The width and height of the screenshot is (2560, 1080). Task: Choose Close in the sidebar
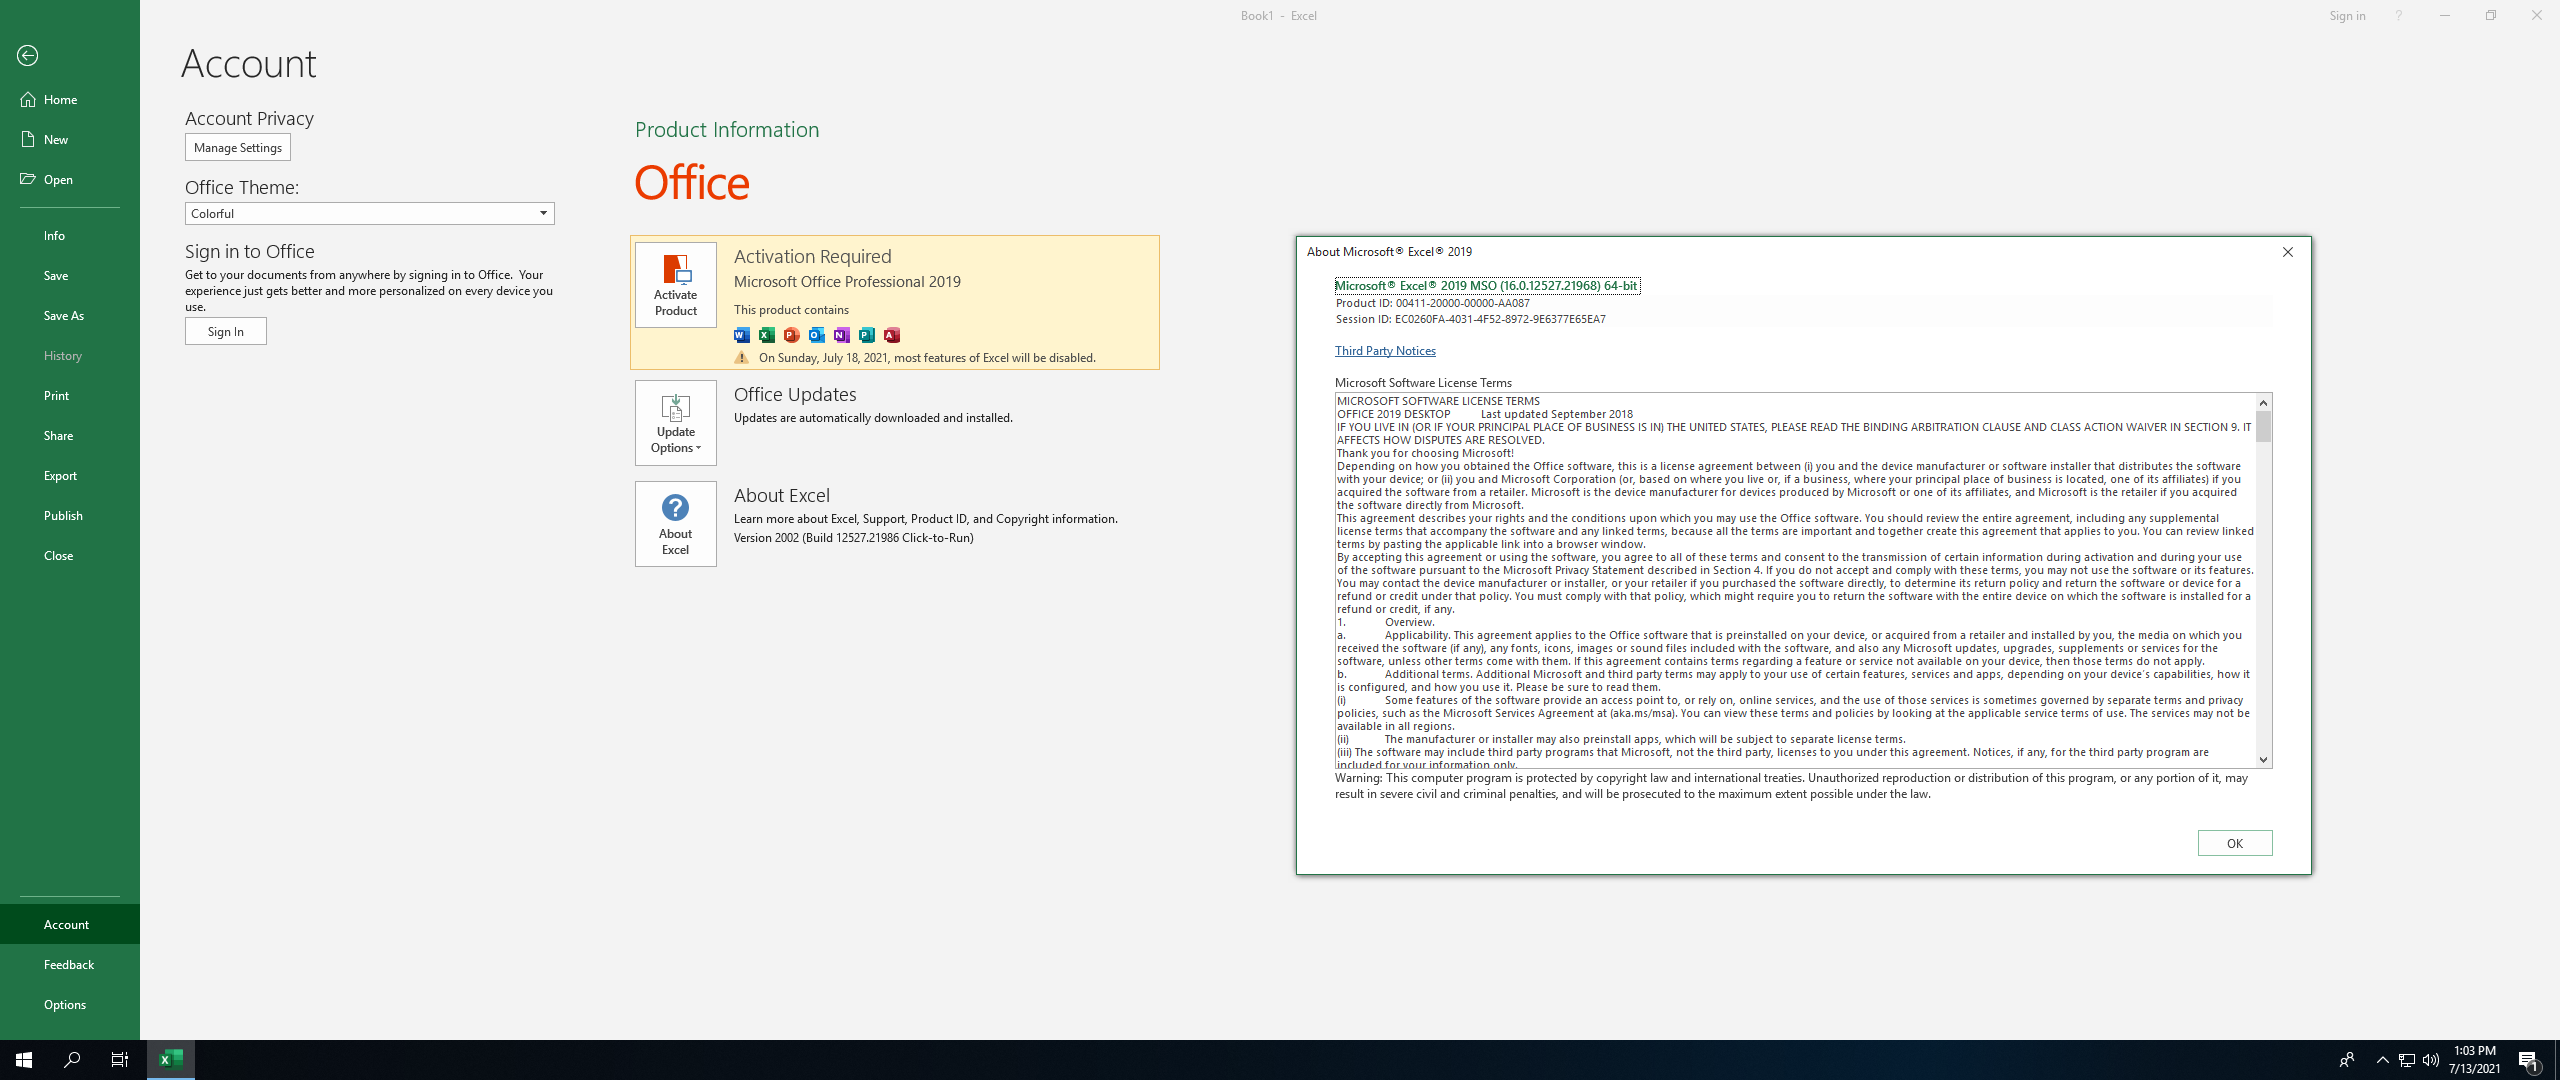pos(70,555)
